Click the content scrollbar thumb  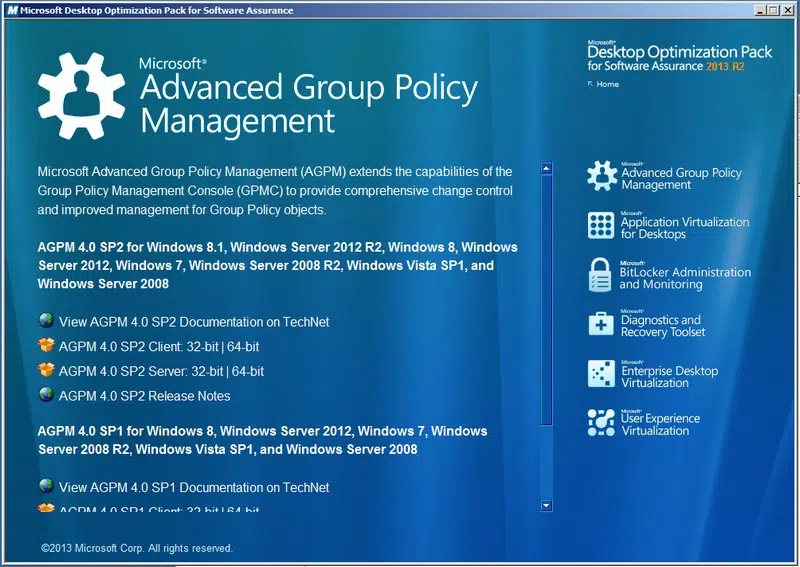(x=546, y=300)
